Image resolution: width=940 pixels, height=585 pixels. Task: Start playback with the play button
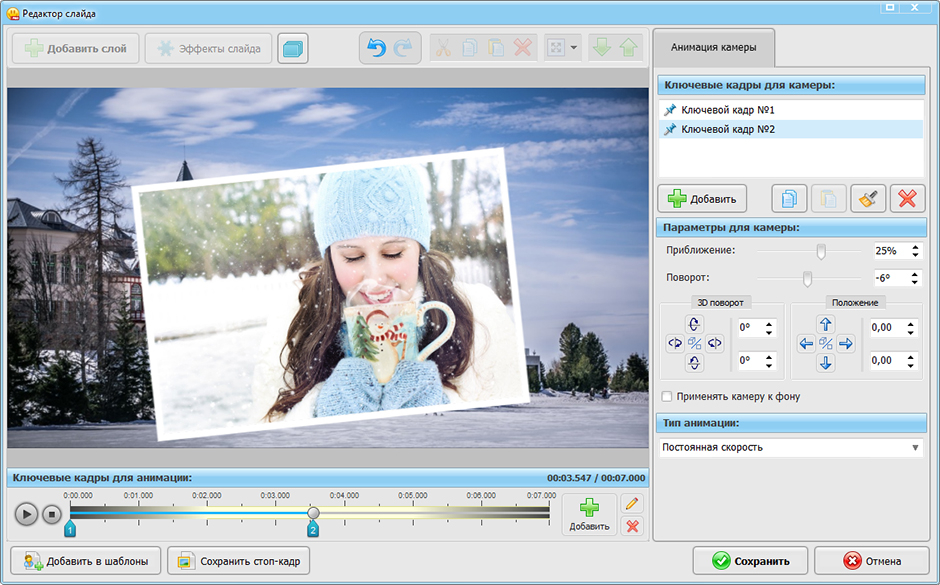click(x=26, y=514)
